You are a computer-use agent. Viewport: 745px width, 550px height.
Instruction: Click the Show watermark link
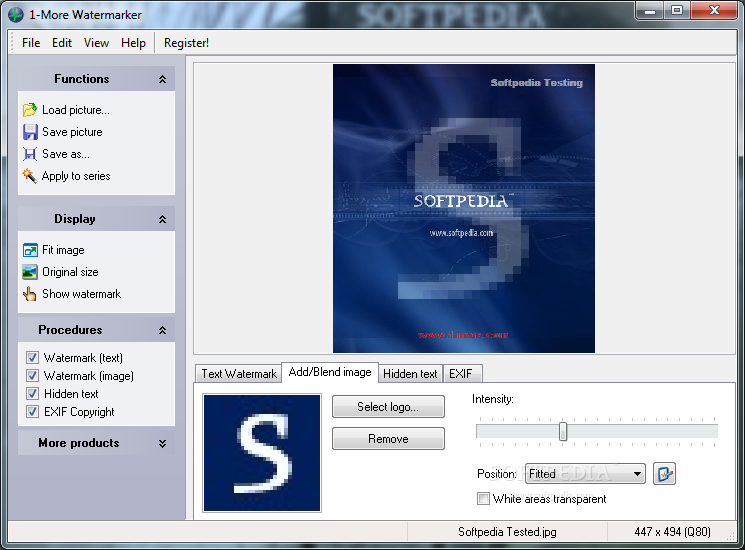pos(82,294)
